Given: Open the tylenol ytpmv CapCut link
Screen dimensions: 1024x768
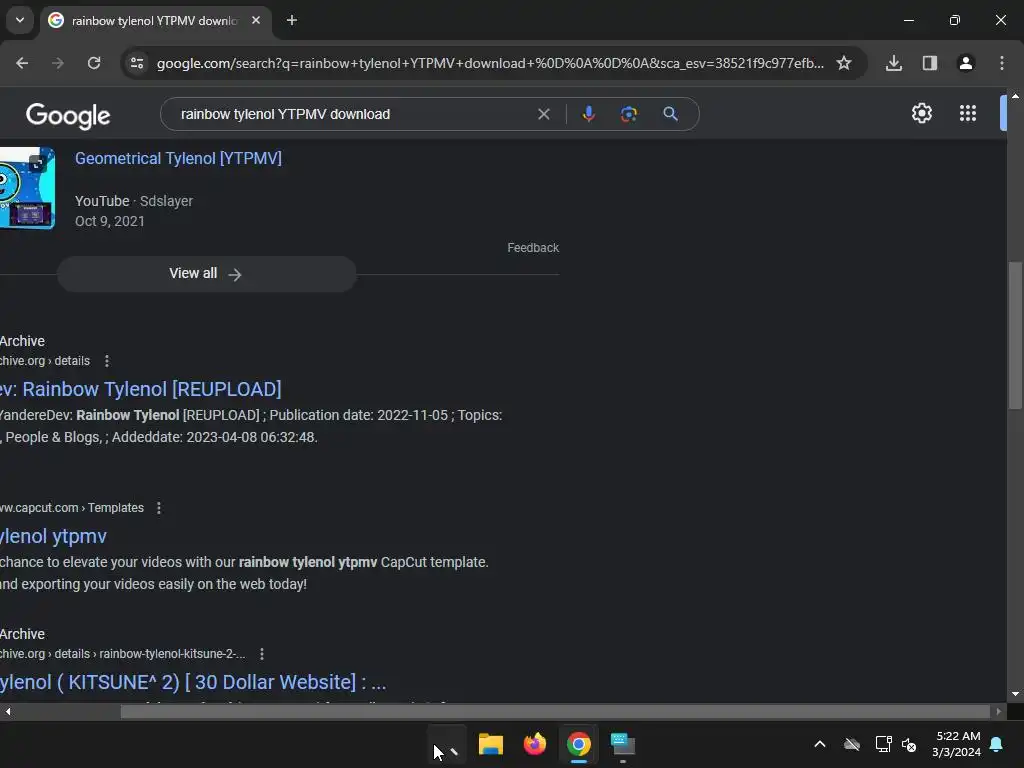Looking at the screenshot, I should [53, 536].
